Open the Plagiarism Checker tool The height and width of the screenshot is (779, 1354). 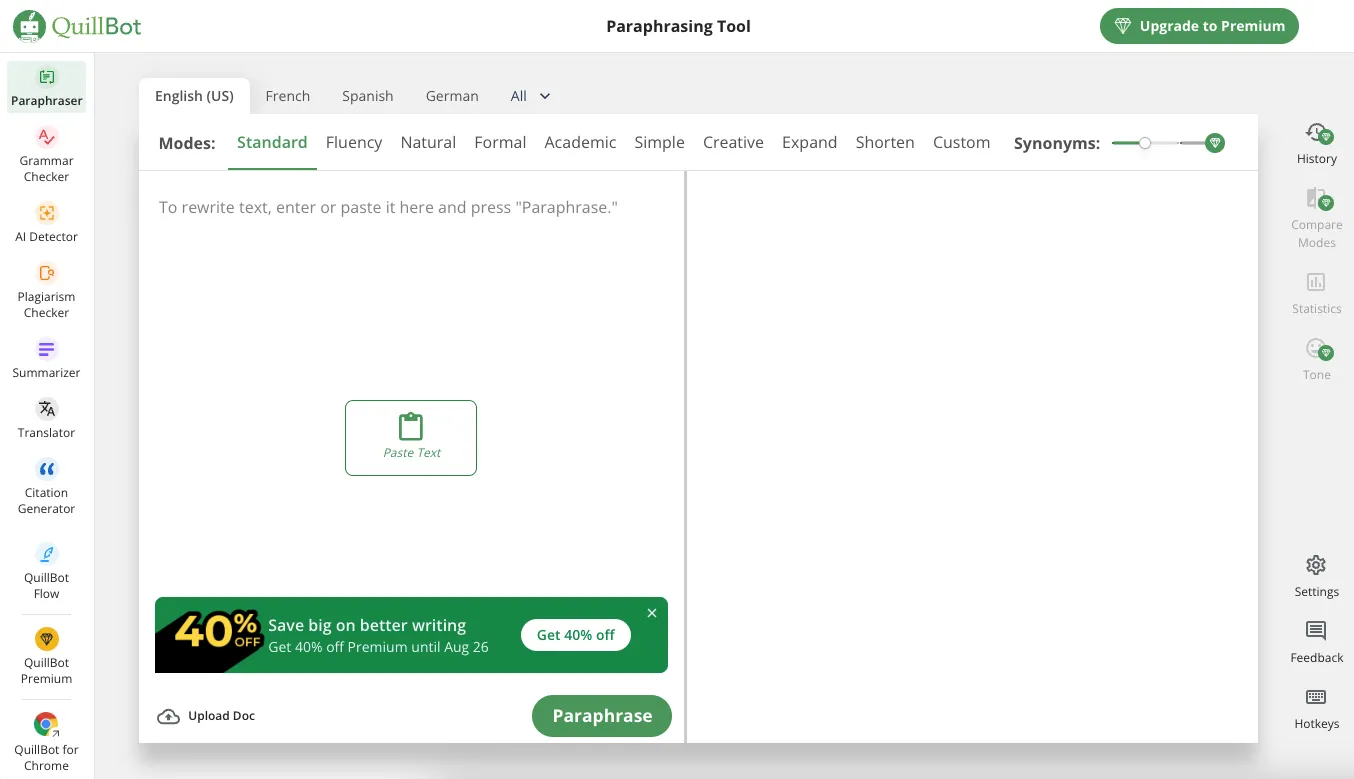[x=46, y=290]
